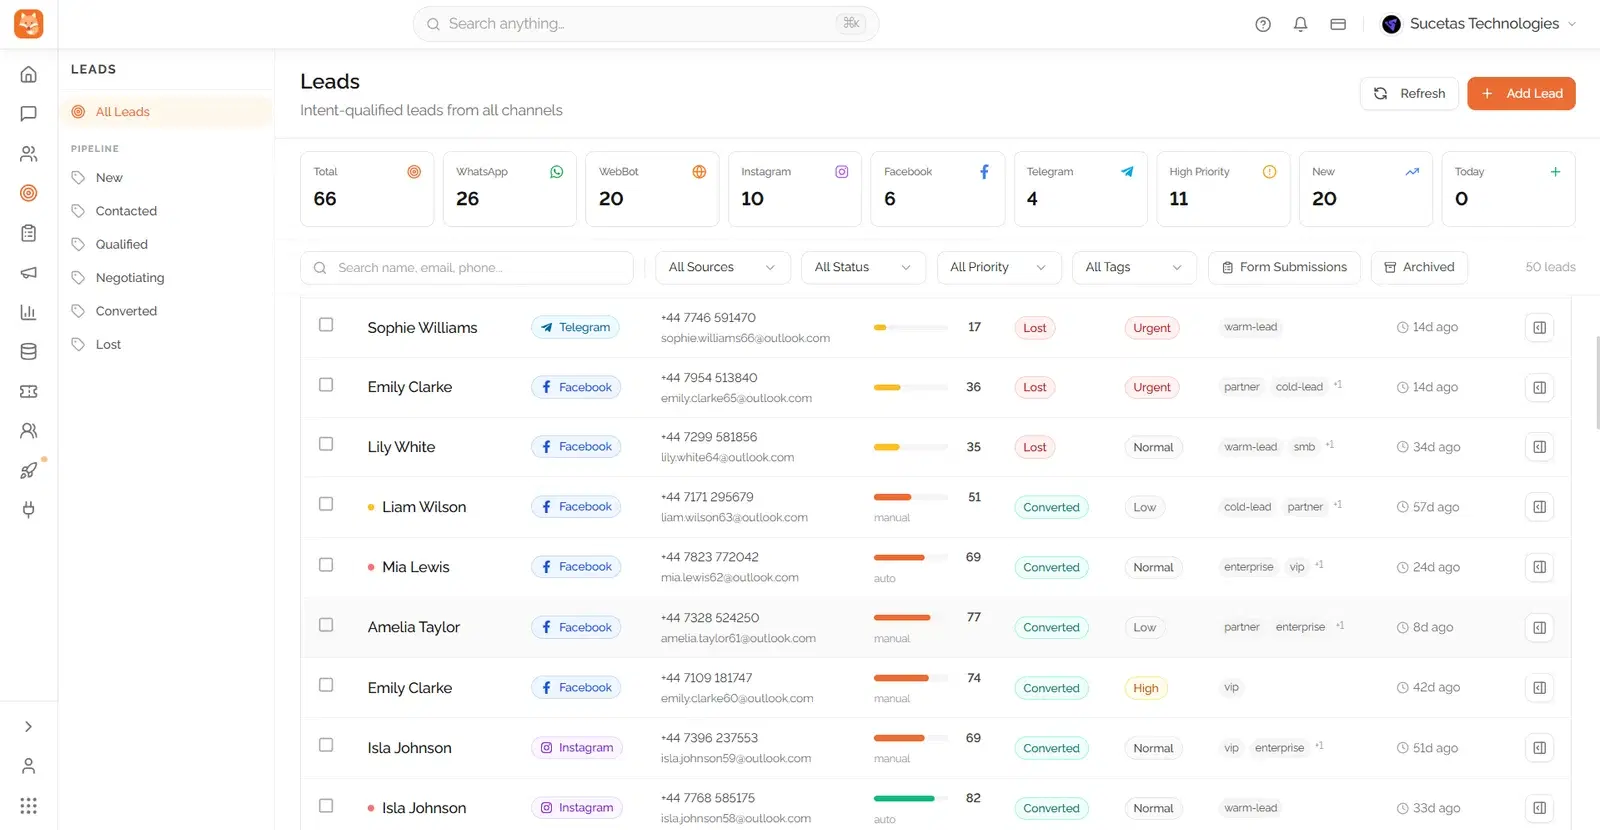Open the apps grid icon
Screen dimensions: 1600x830
click(x=29, y=806)
